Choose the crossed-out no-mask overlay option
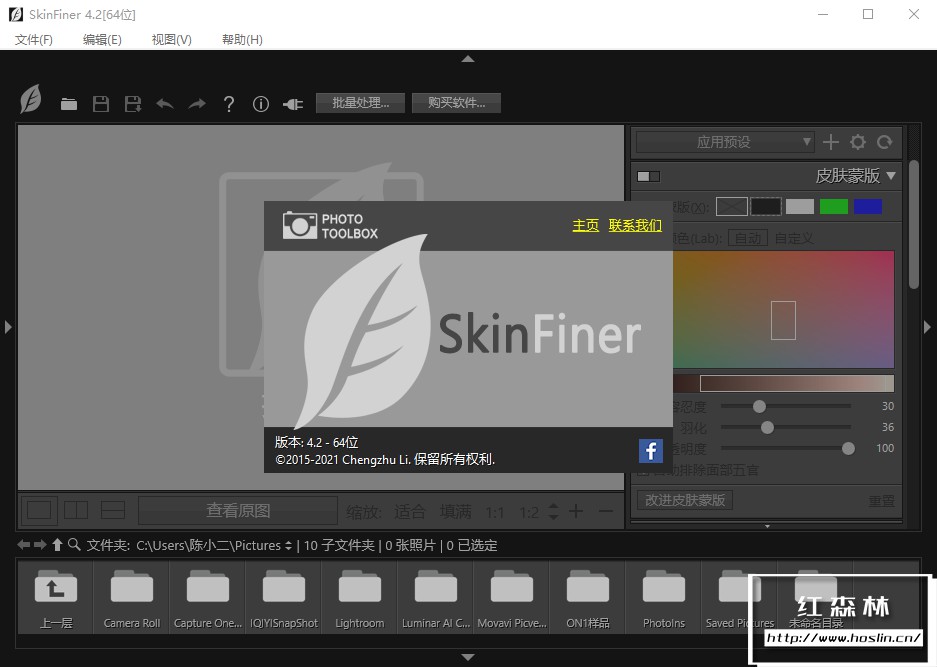This screenshot has width=937, height=667. pos(732,207)
